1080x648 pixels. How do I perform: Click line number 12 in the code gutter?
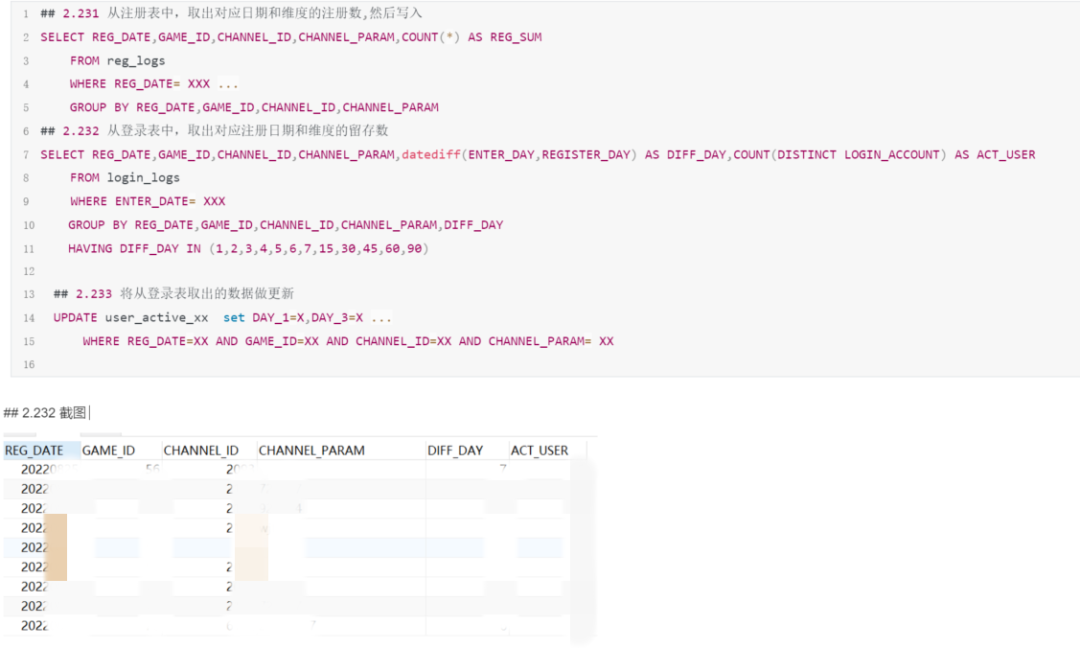pos(28,271)
